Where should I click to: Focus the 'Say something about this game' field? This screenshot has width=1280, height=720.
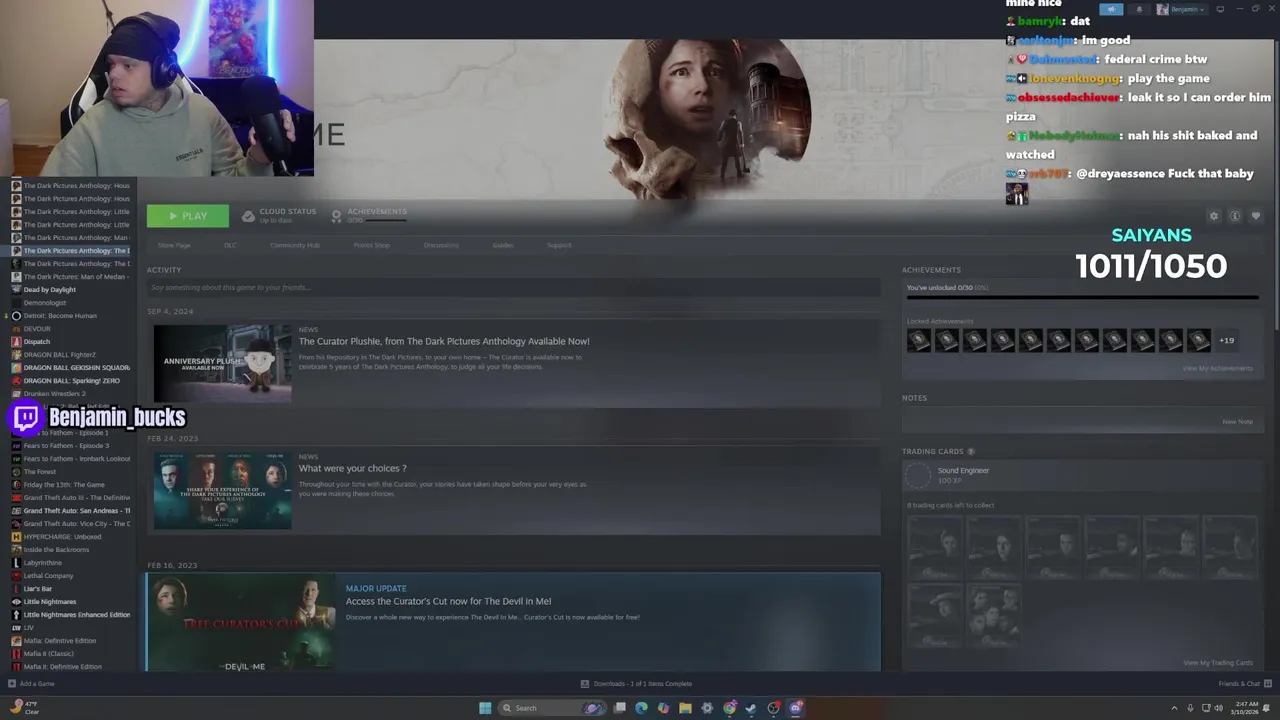click(513, 288)
